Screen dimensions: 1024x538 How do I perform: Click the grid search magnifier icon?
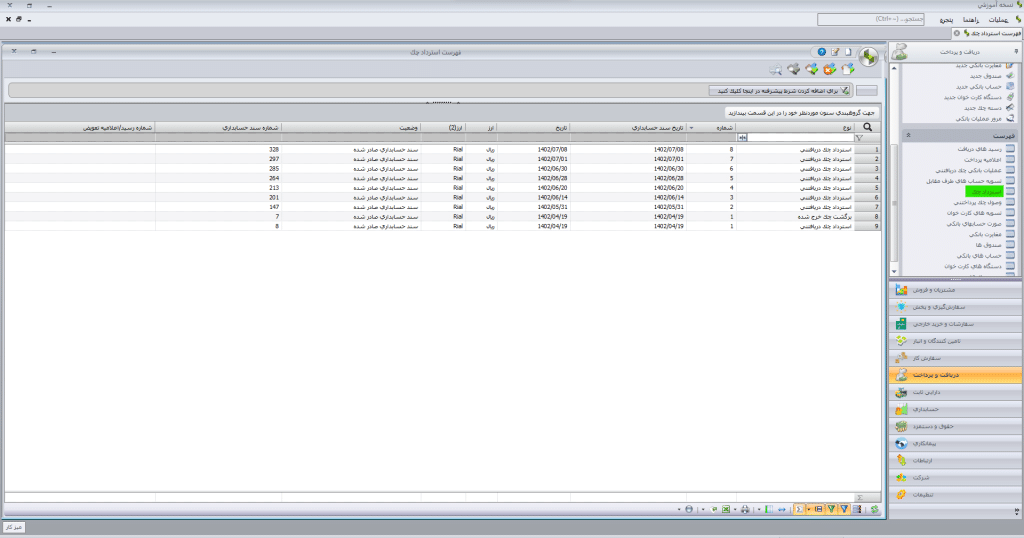point(867,127)
